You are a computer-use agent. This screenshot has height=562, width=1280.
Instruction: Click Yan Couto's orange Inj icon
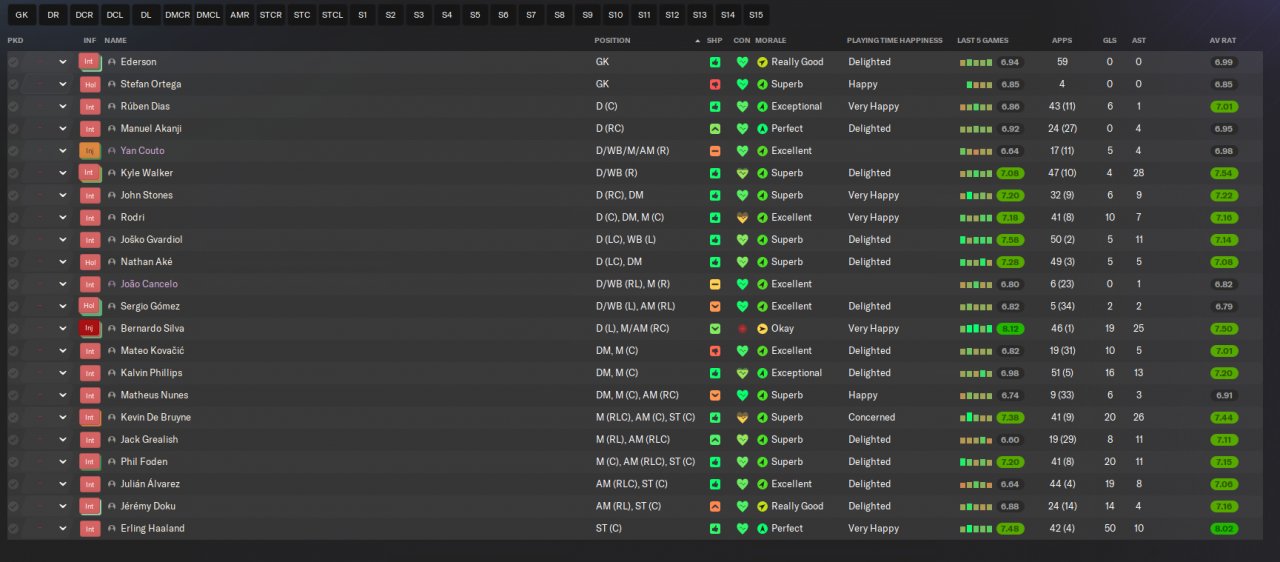(x=90, y=151)
